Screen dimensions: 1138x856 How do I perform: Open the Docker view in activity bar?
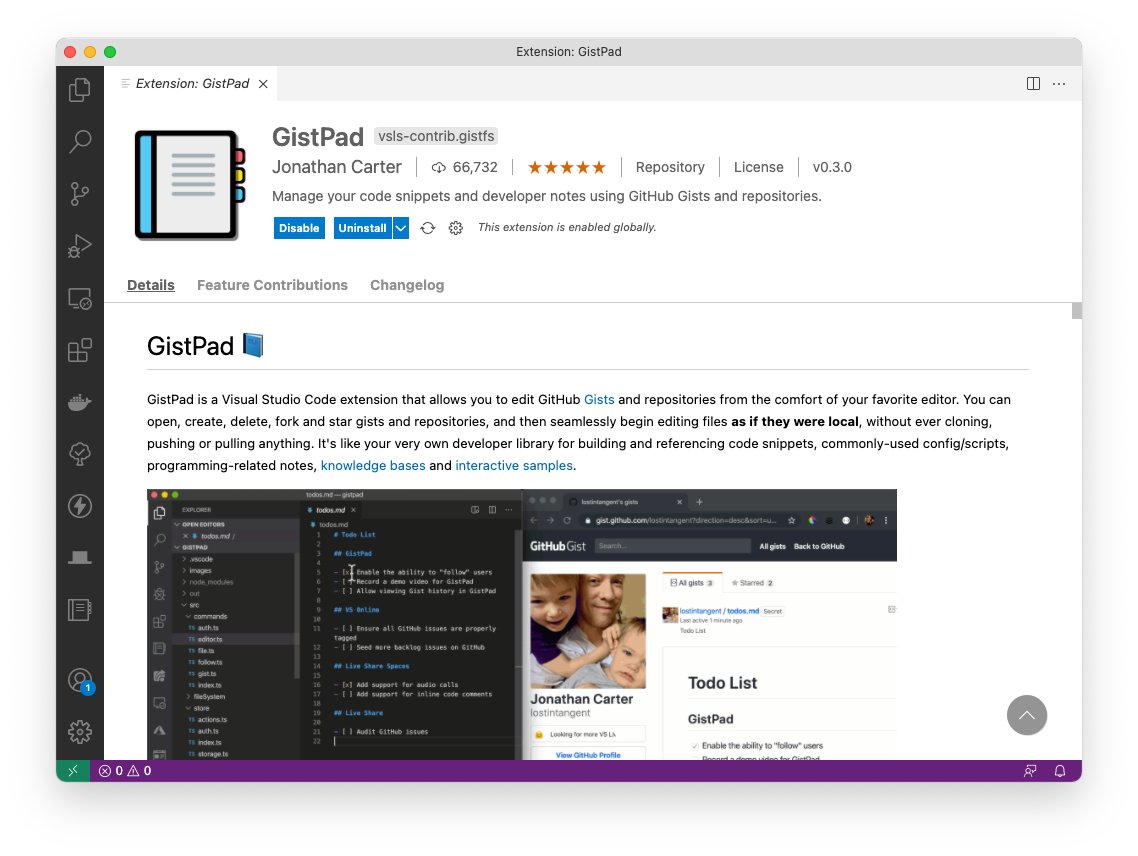80,402
